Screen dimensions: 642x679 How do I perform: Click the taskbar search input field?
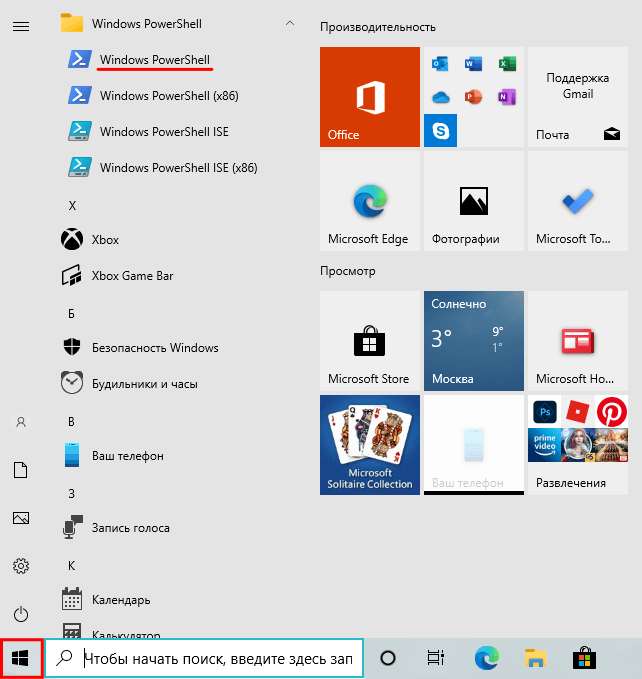click(x=216, y=658)
